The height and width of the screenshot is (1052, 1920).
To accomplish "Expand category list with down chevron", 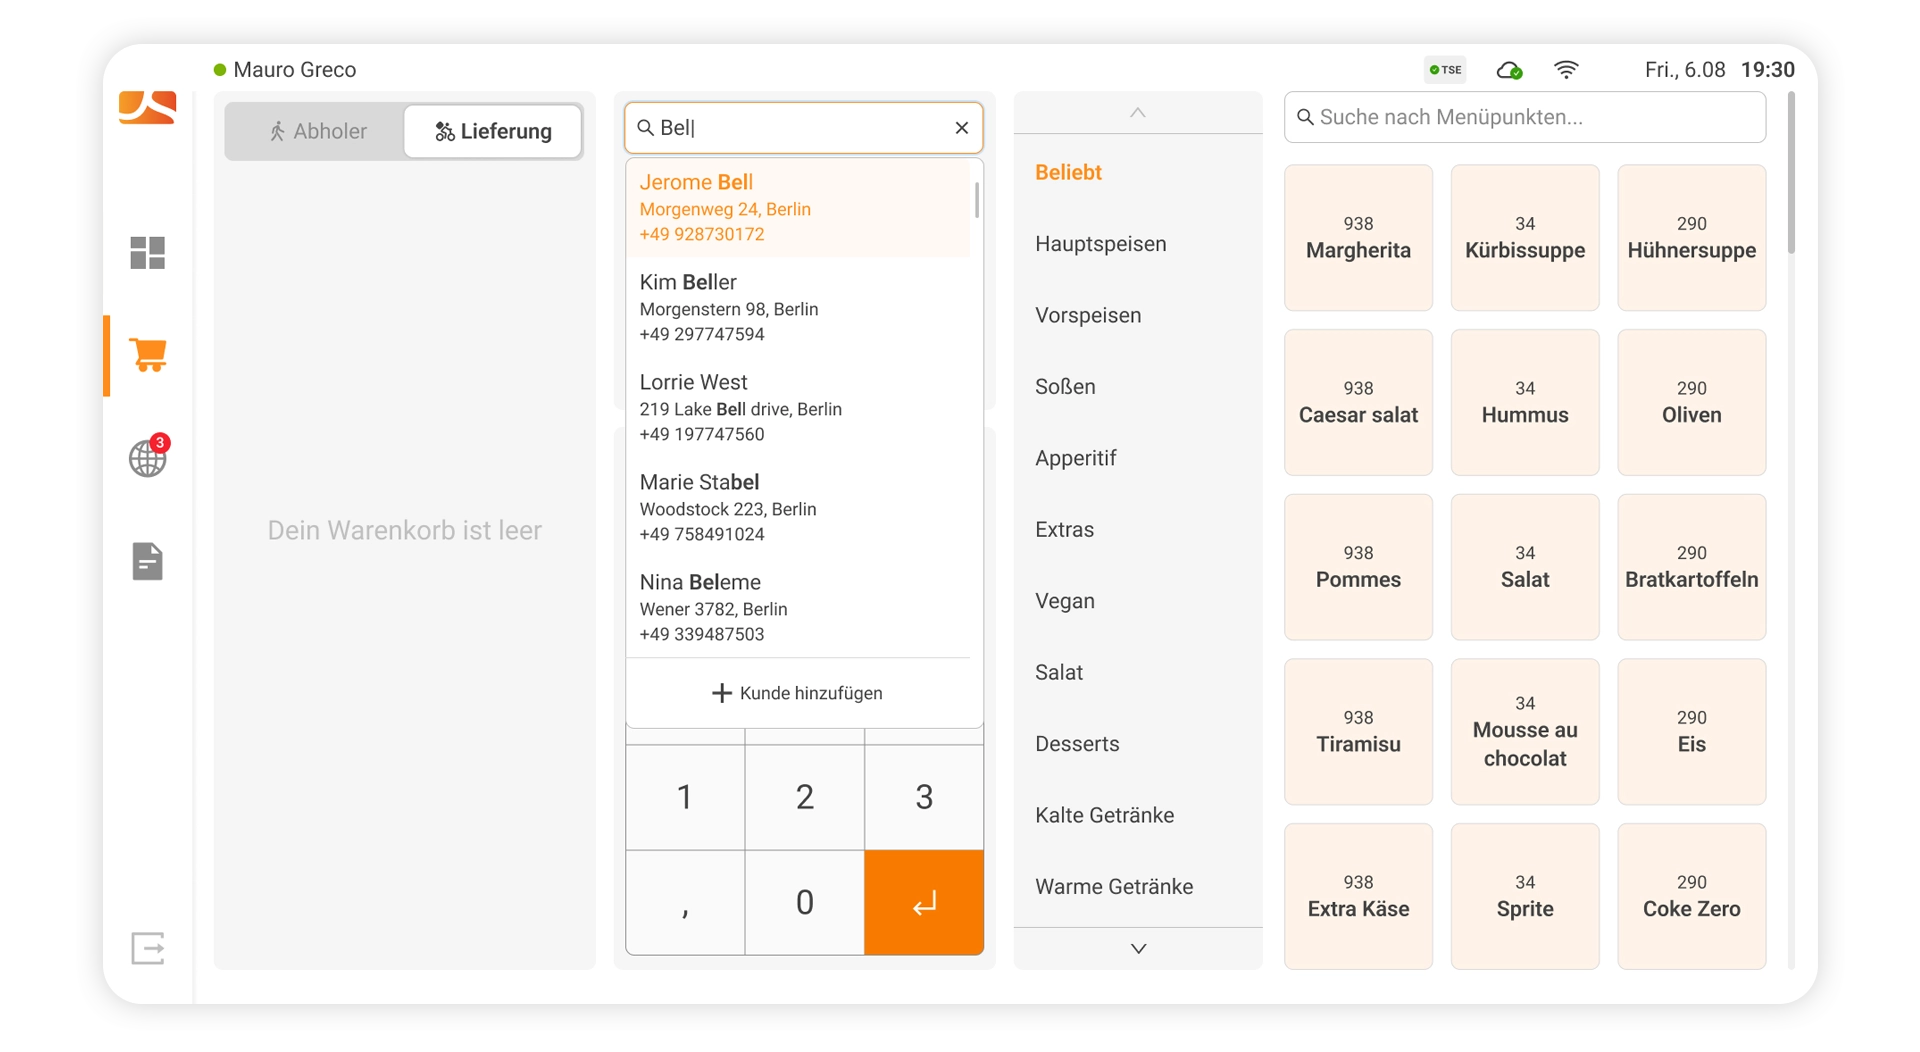I will click(1138, 948).
